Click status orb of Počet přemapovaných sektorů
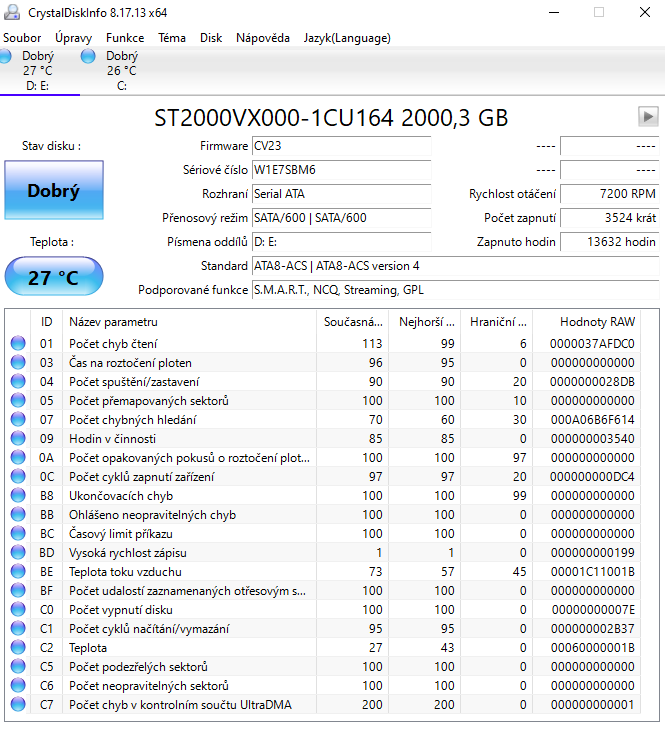This screenshot has height=729, width=665. point(18,401)
